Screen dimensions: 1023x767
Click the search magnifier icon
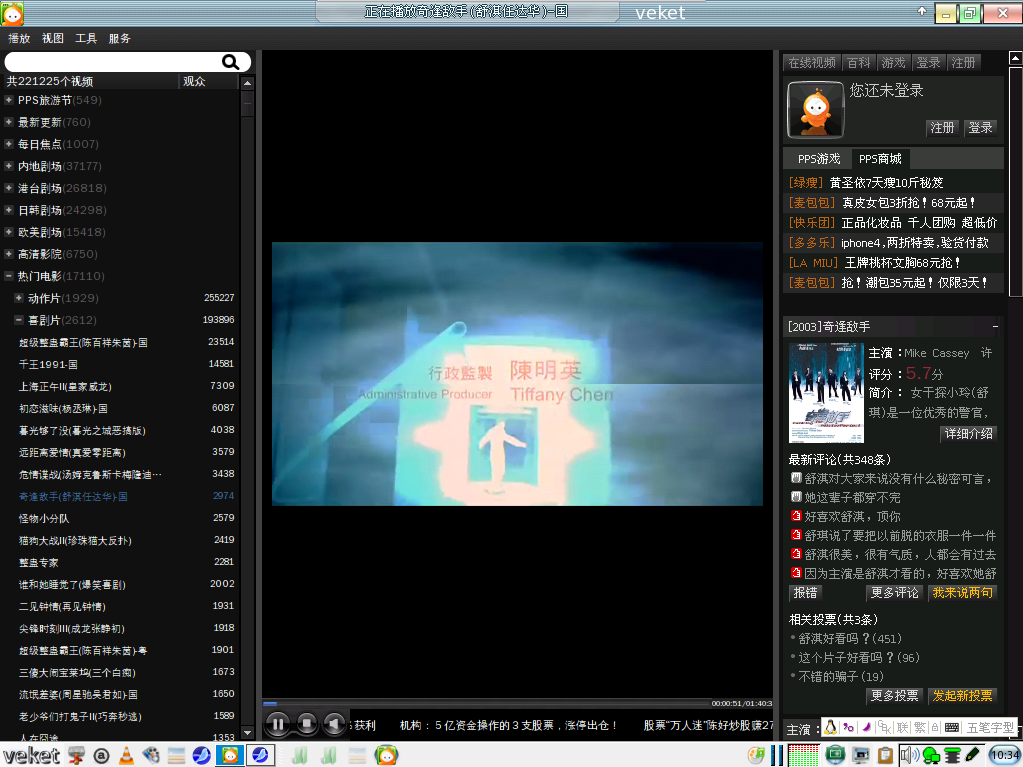click(x=230, y=62)
